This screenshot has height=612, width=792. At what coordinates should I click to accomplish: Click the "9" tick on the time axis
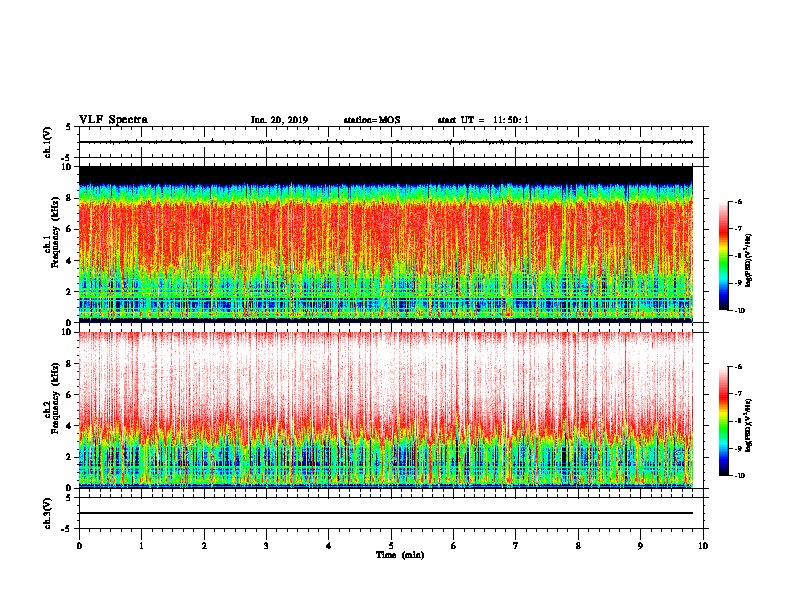click(640, 545)
